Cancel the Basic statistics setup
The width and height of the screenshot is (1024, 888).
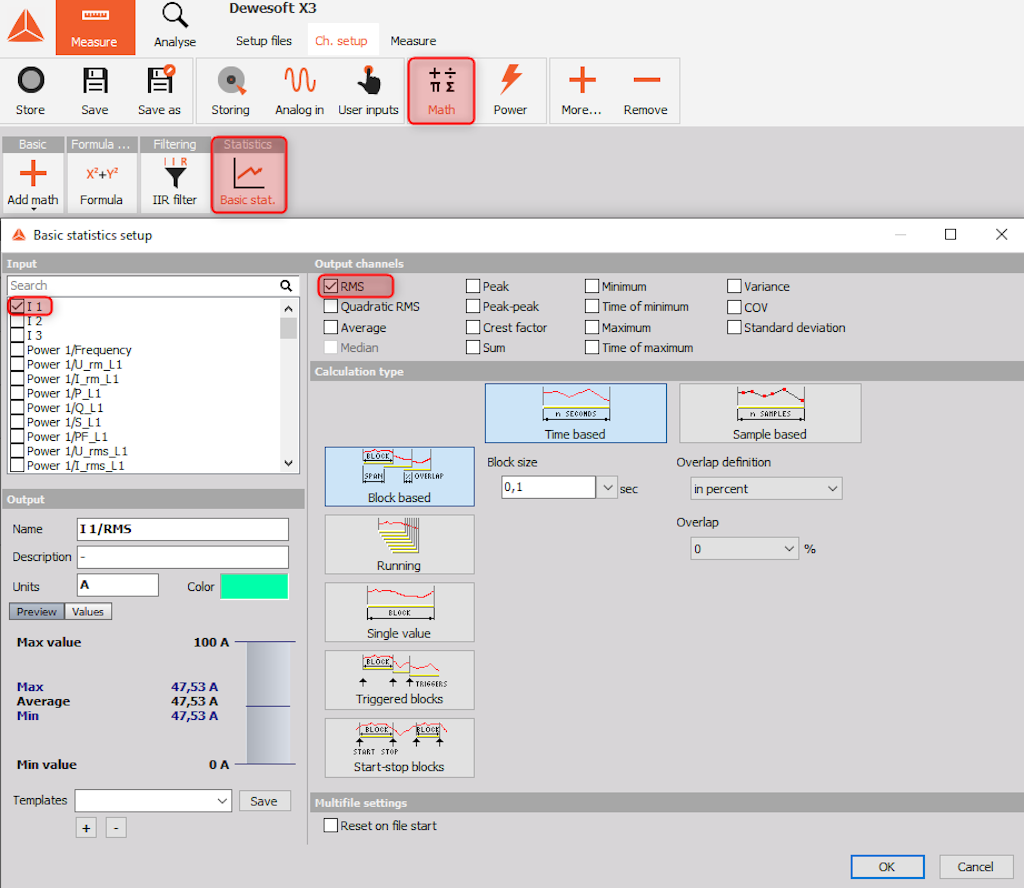point(976,866)
